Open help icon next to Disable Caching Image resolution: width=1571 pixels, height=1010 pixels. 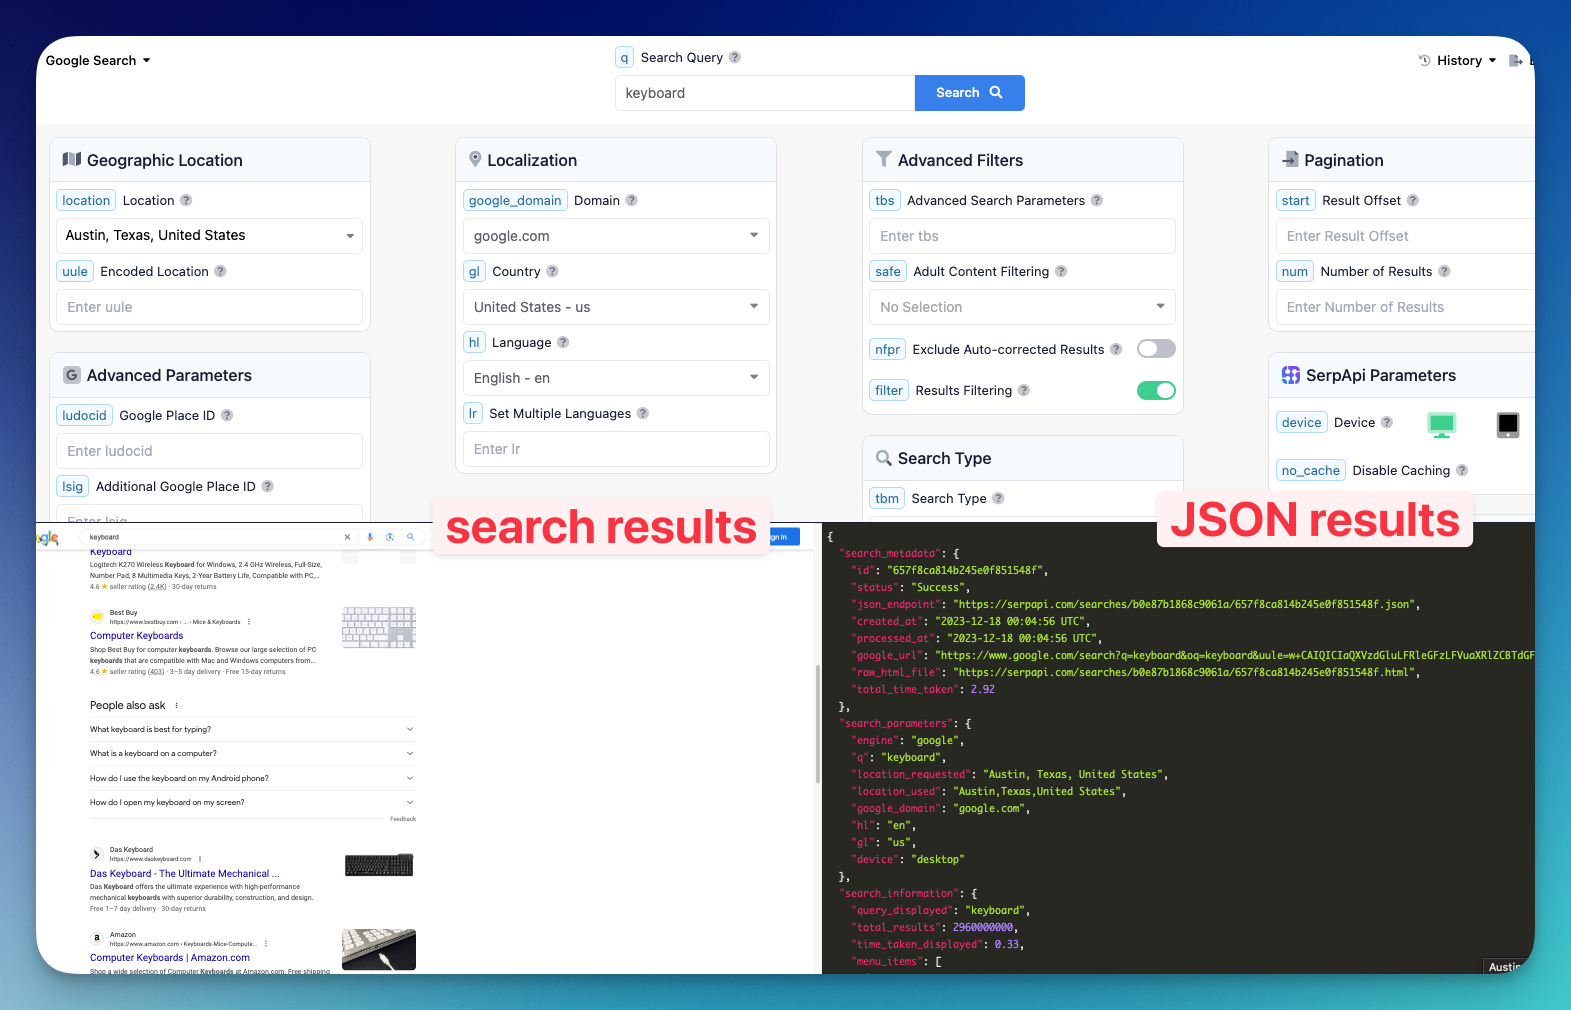coord(1462,470)
